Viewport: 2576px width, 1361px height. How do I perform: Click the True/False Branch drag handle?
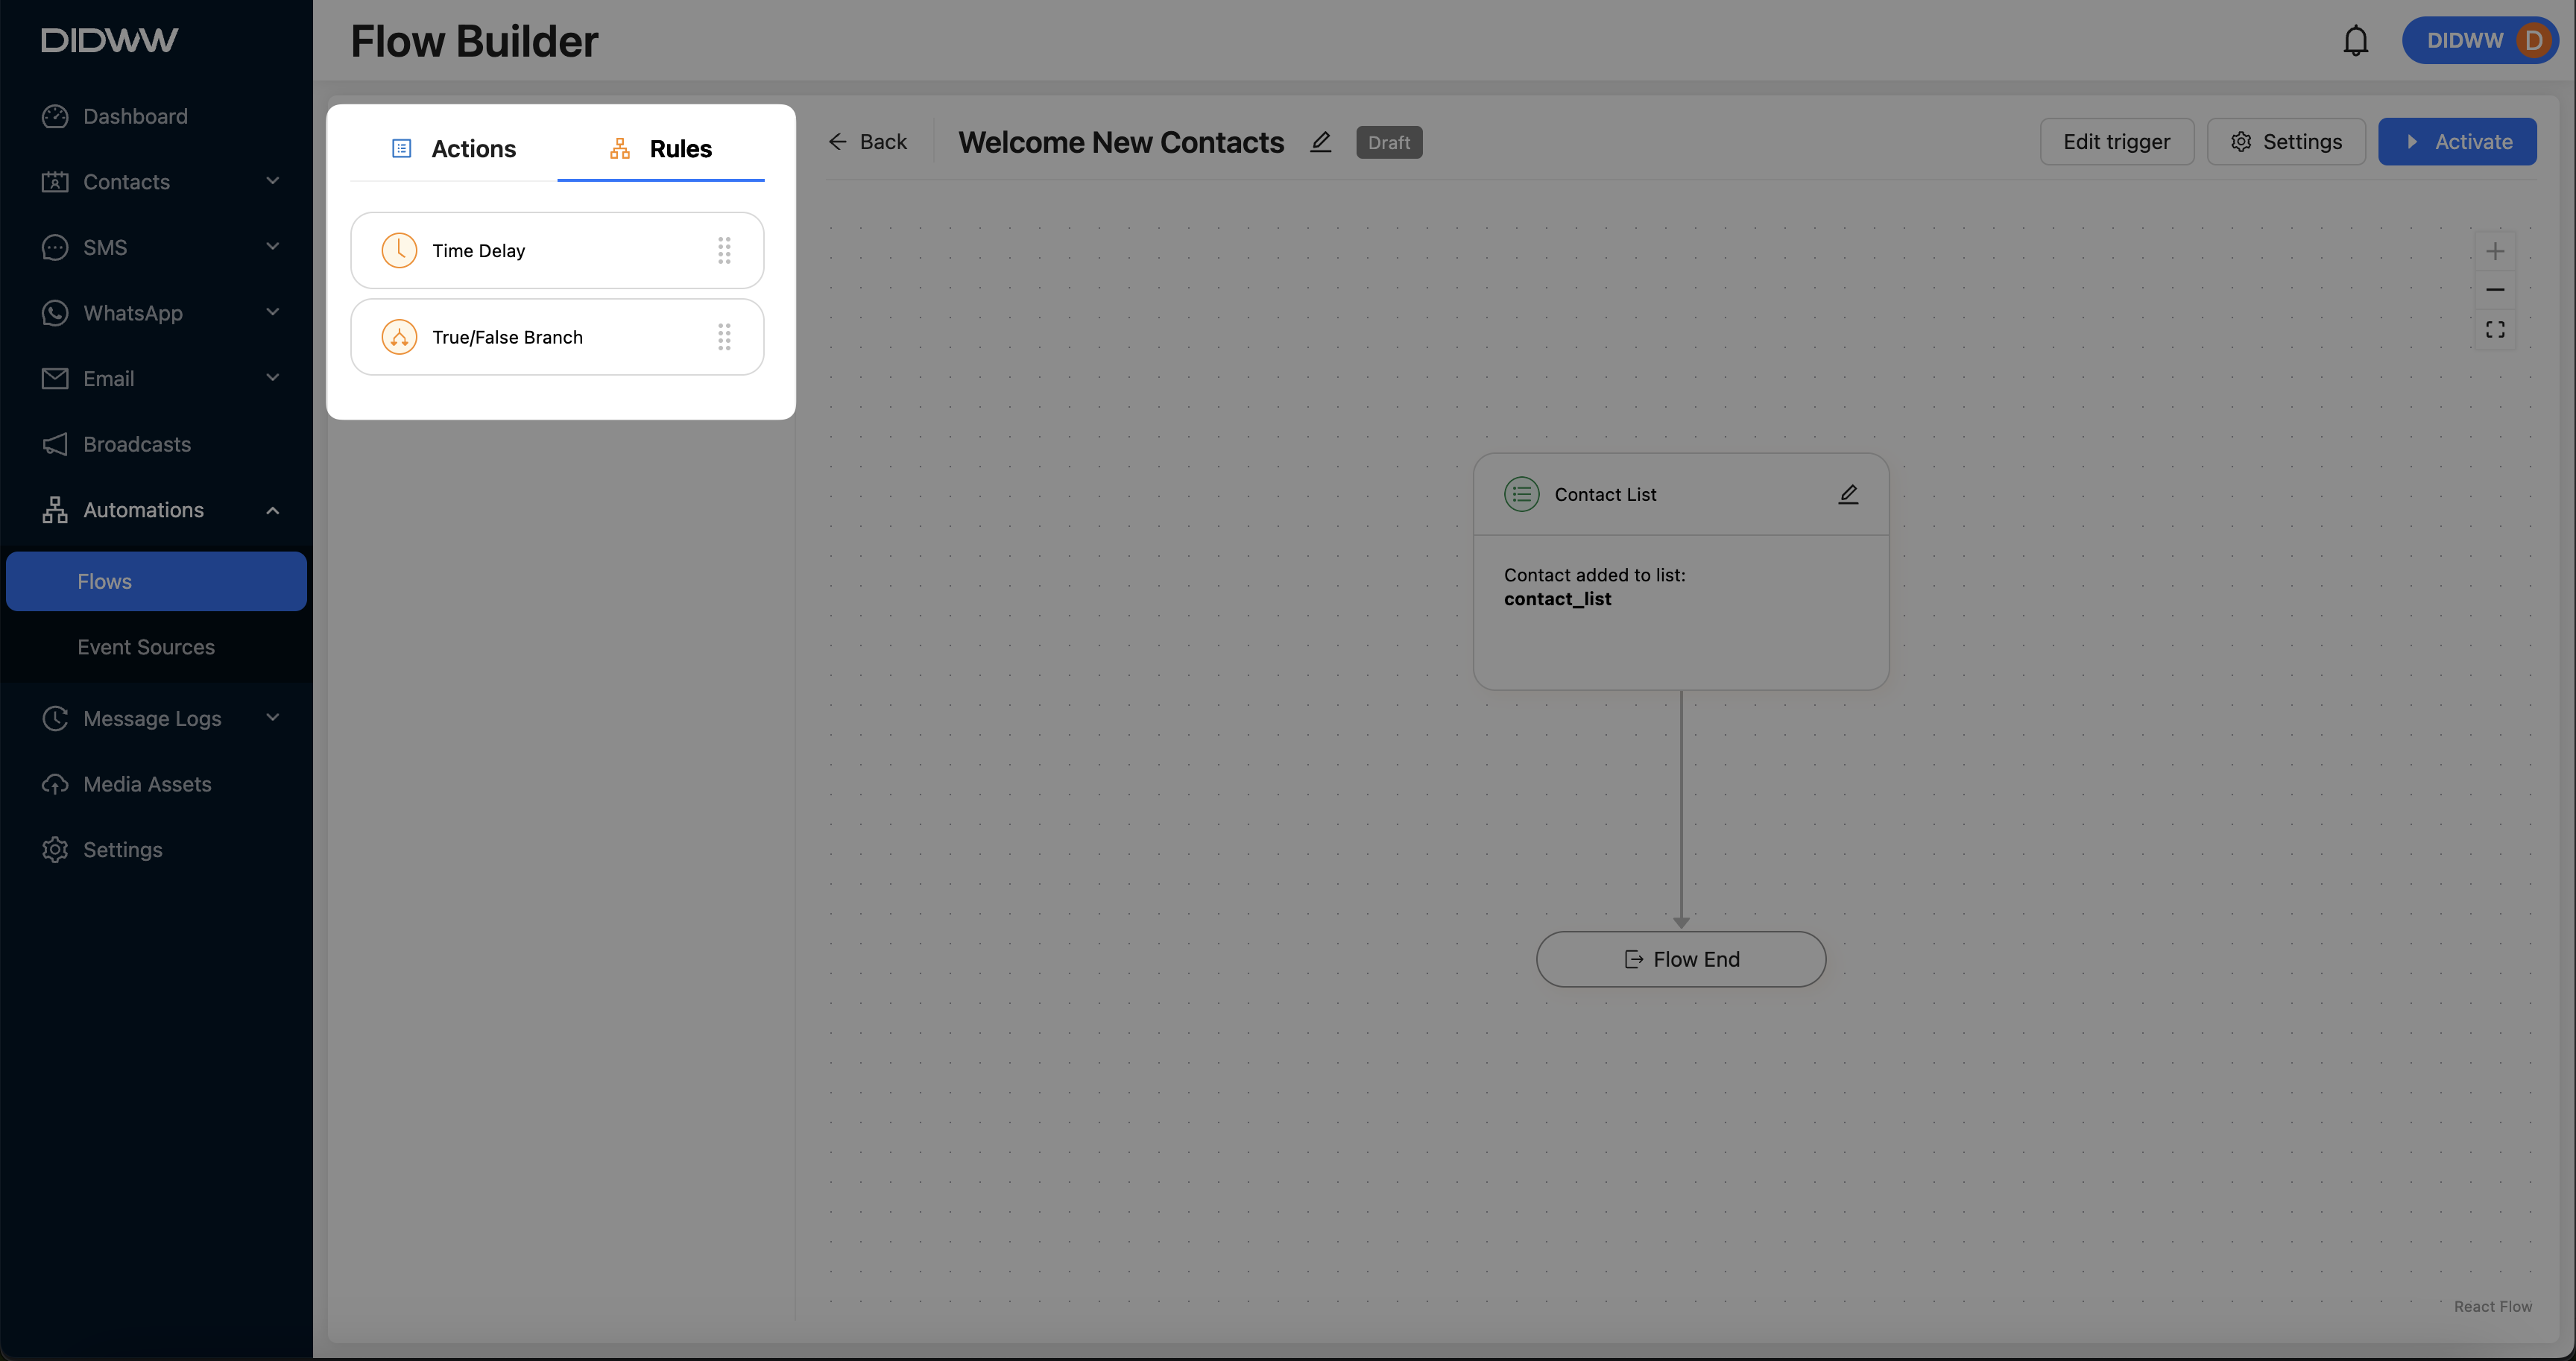(x=724, y=337)
